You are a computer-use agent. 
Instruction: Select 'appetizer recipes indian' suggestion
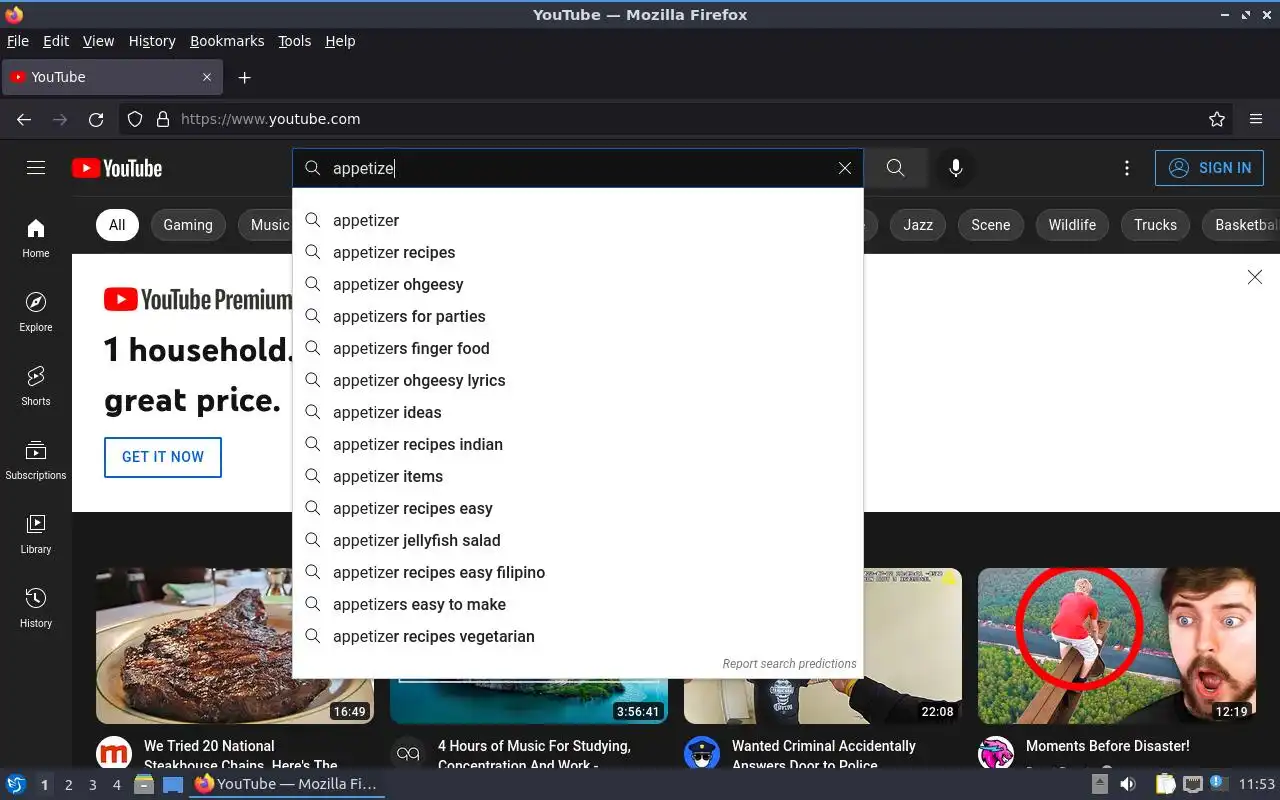(x=578, y=444)
